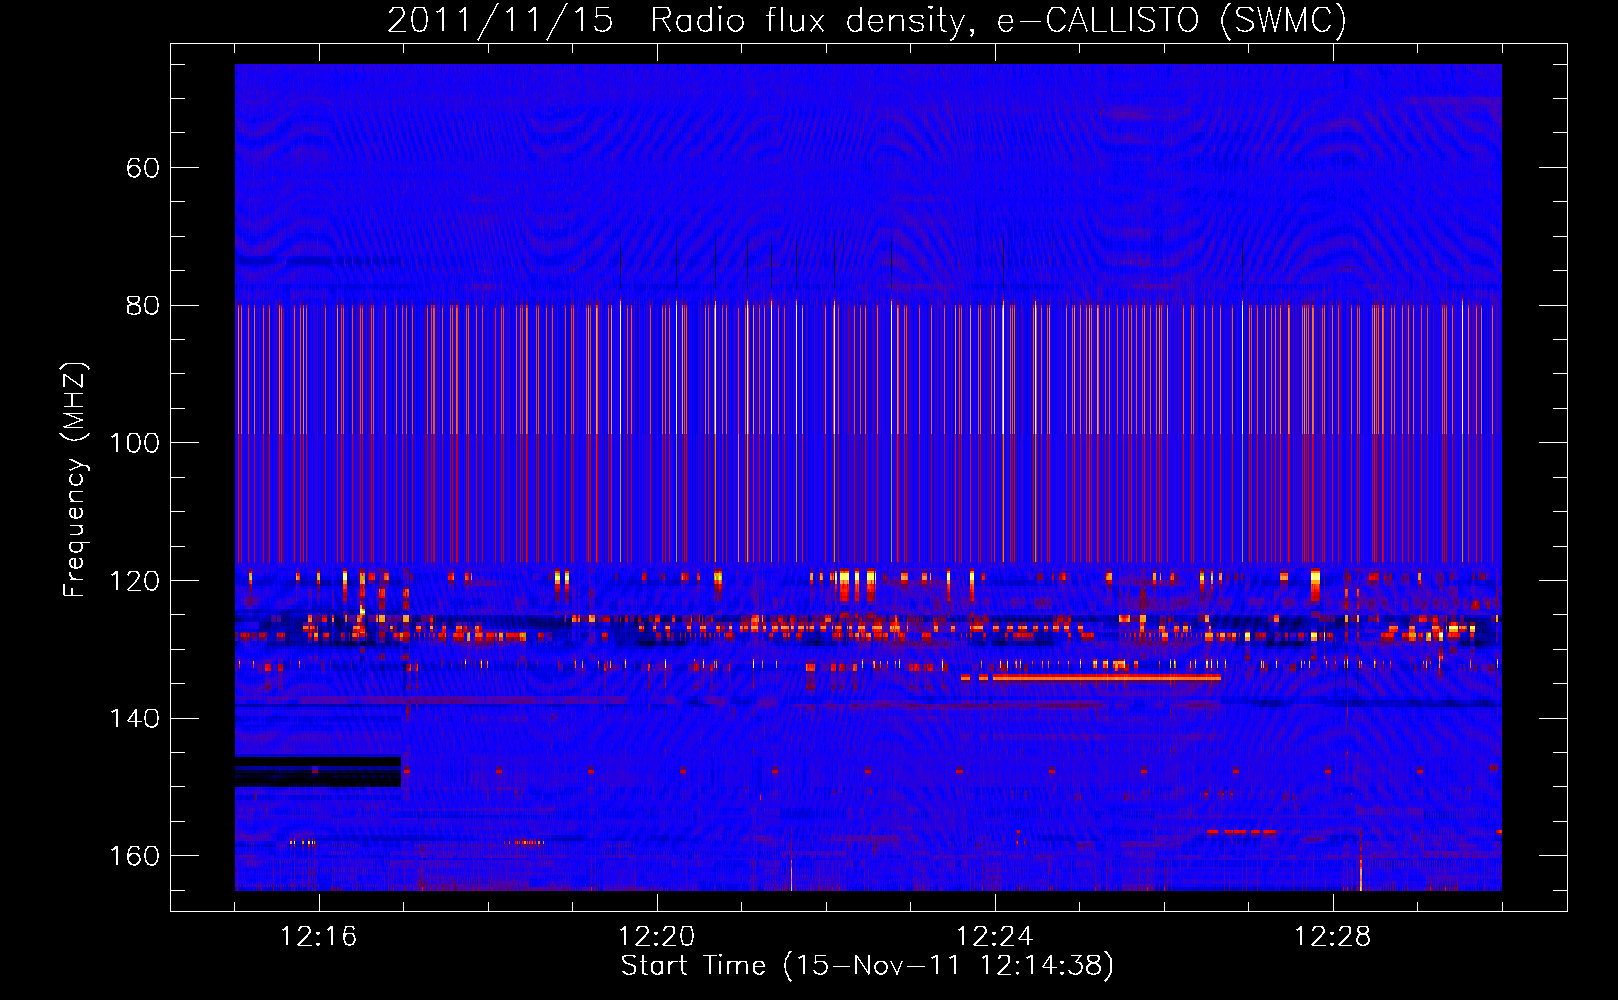Click the black data gap block near 148 MHz

pos(318,772)
